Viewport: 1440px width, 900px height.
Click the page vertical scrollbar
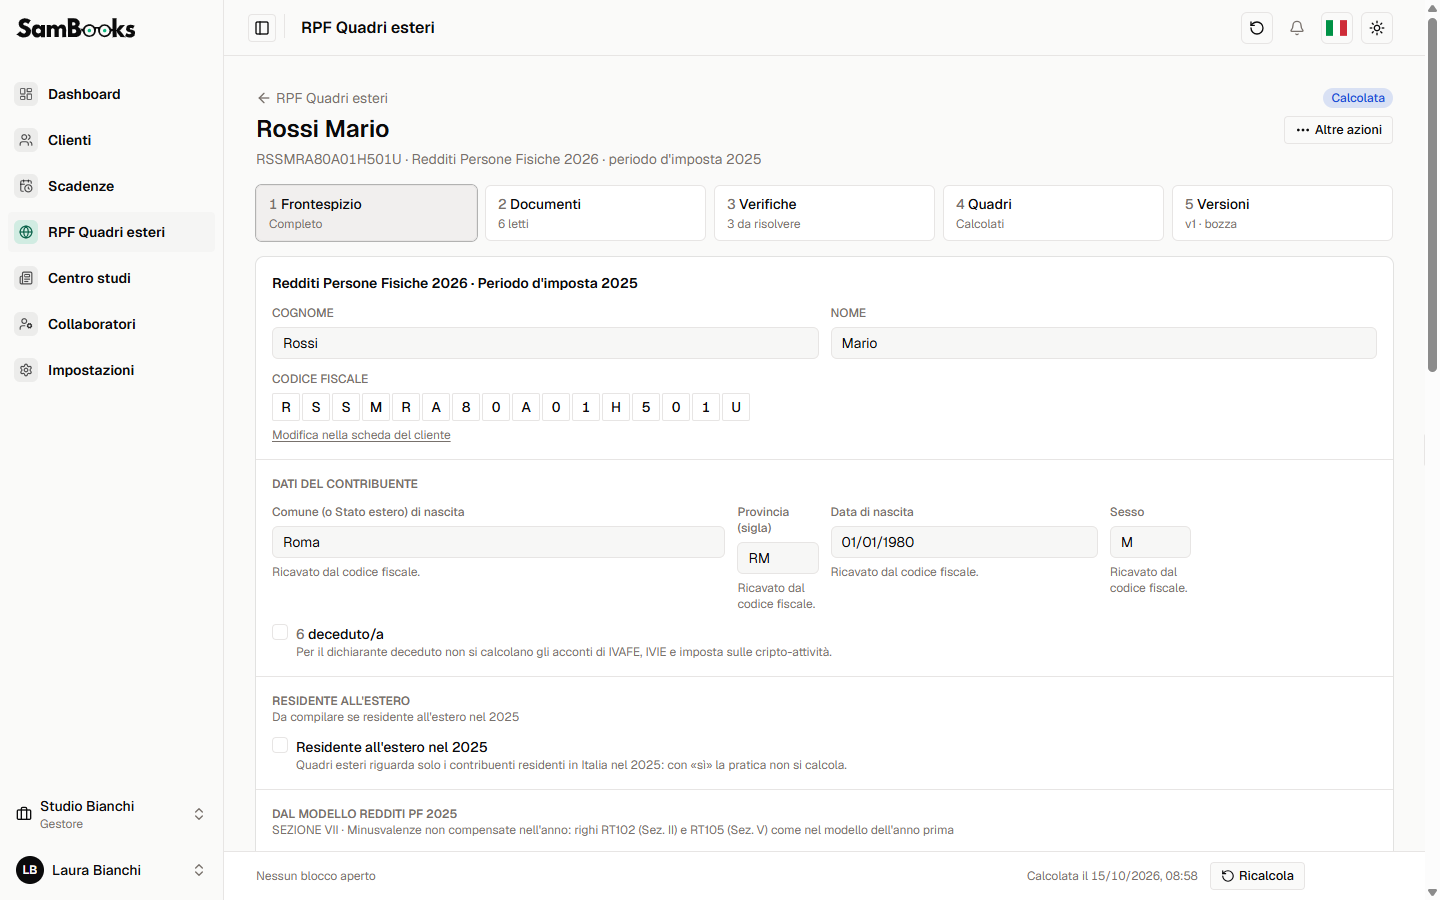[1432, 195]
